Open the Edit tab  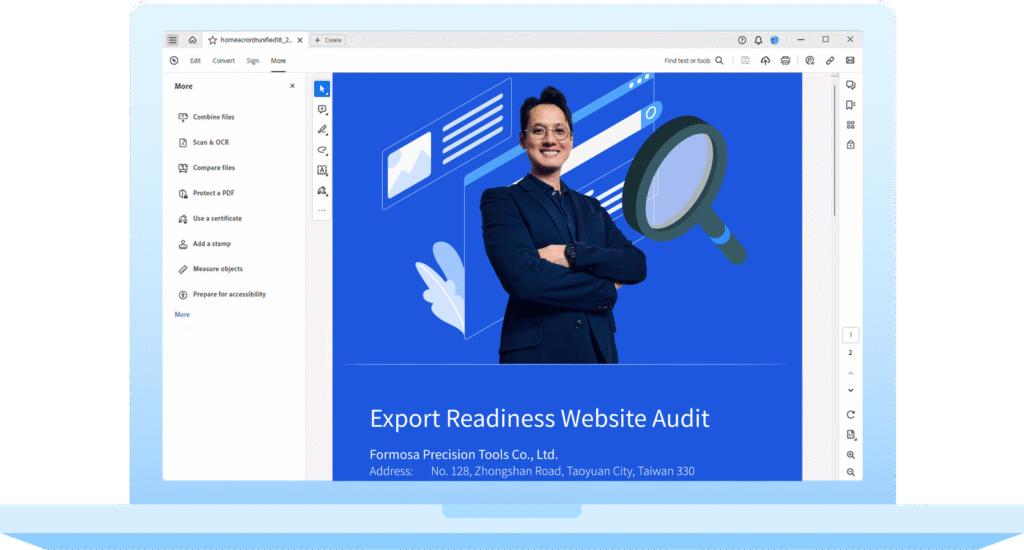click(195, 61)
